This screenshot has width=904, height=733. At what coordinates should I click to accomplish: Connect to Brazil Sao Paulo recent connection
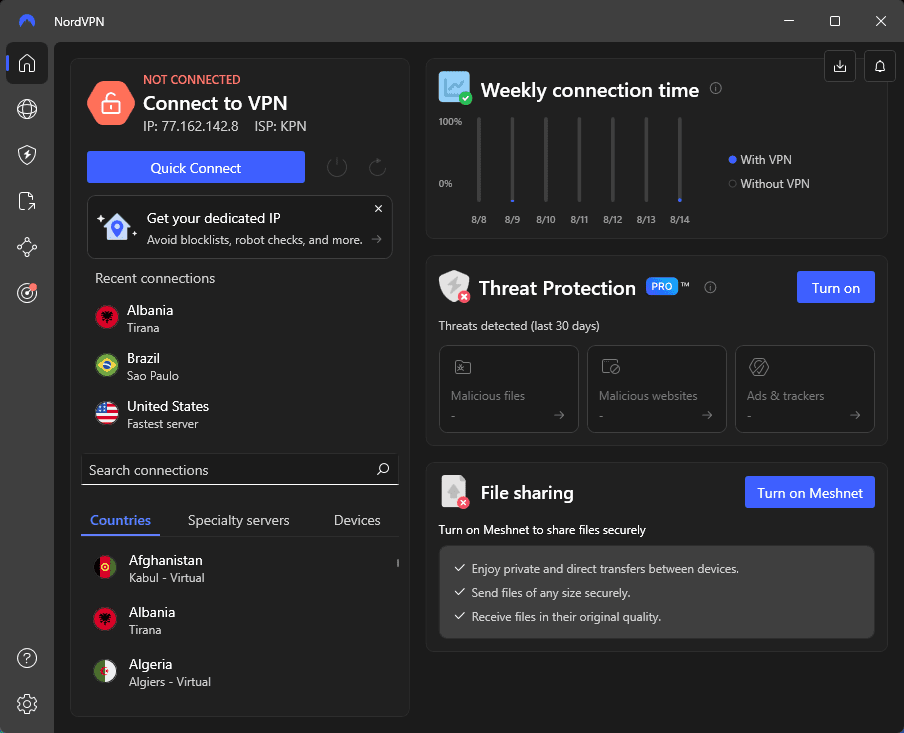[240, 366]
